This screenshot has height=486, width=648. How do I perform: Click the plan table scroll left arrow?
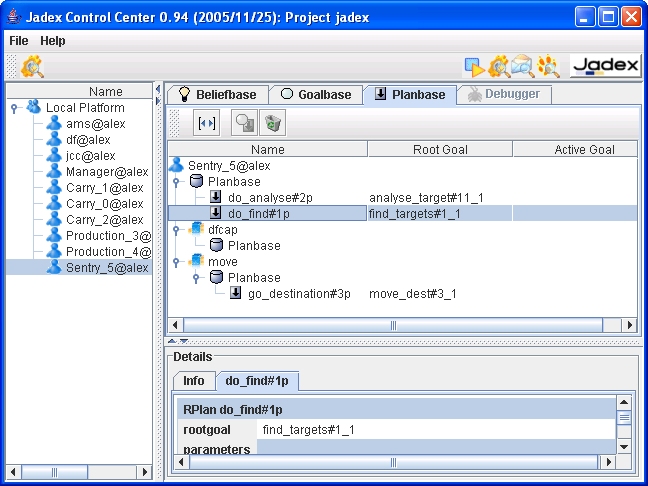(x=175, y=325)
